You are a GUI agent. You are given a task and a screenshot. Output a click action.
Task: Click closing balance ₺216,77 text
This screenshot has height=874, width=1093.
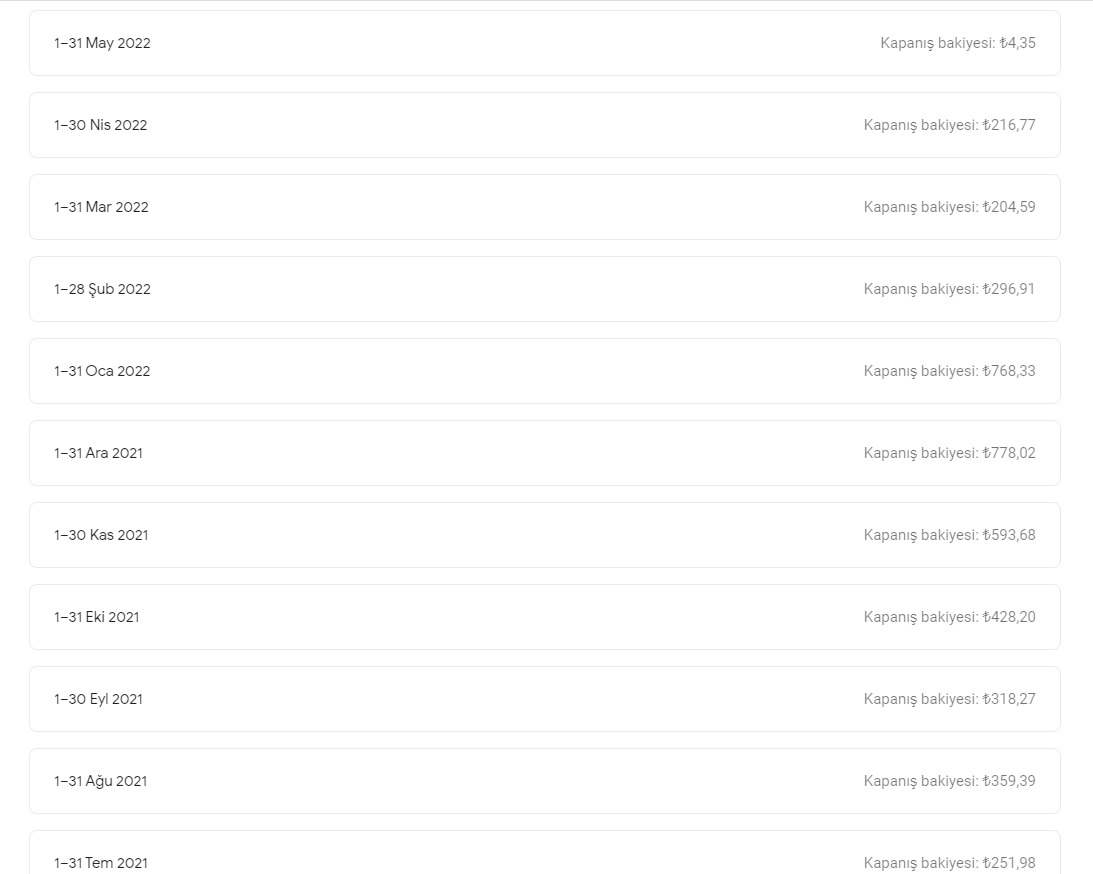949,125
